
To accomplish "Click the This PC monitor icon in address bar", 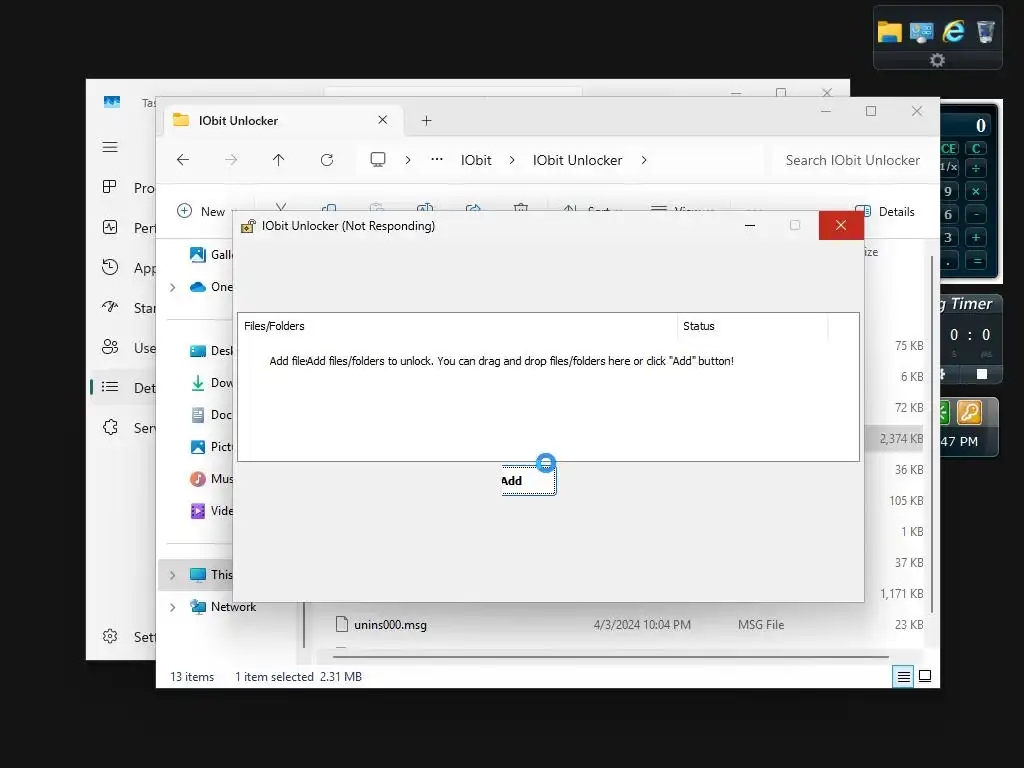I will point(377,160).
